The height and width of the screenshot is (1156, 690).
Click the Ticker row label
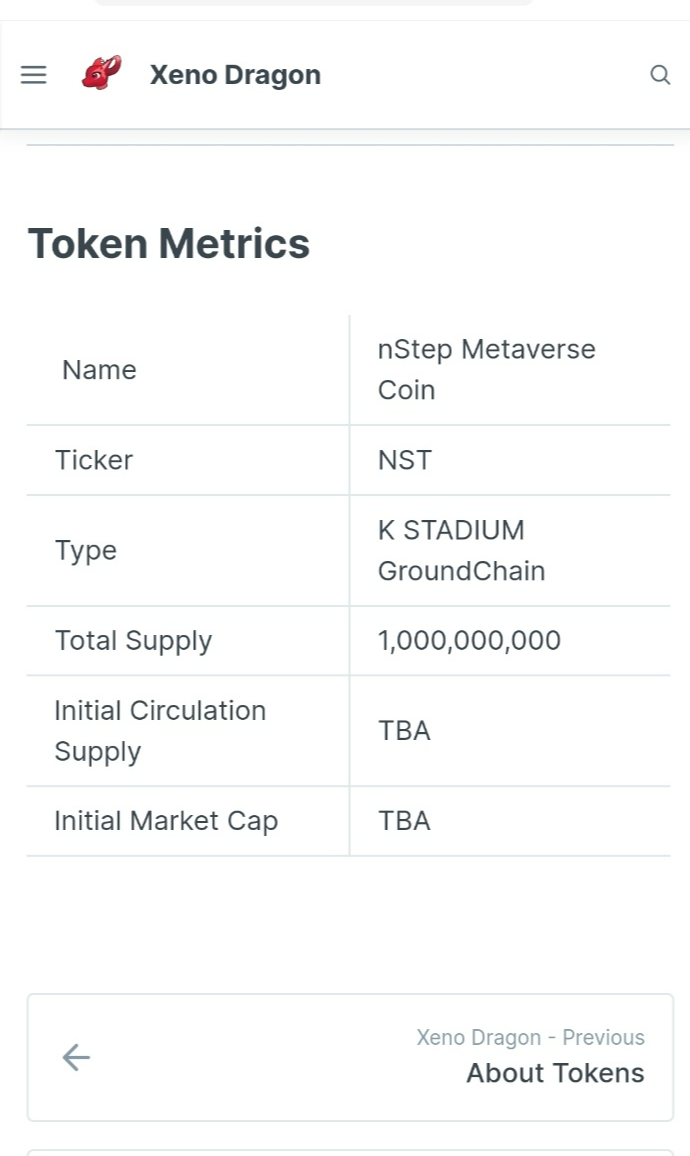[x=94, y=460]
